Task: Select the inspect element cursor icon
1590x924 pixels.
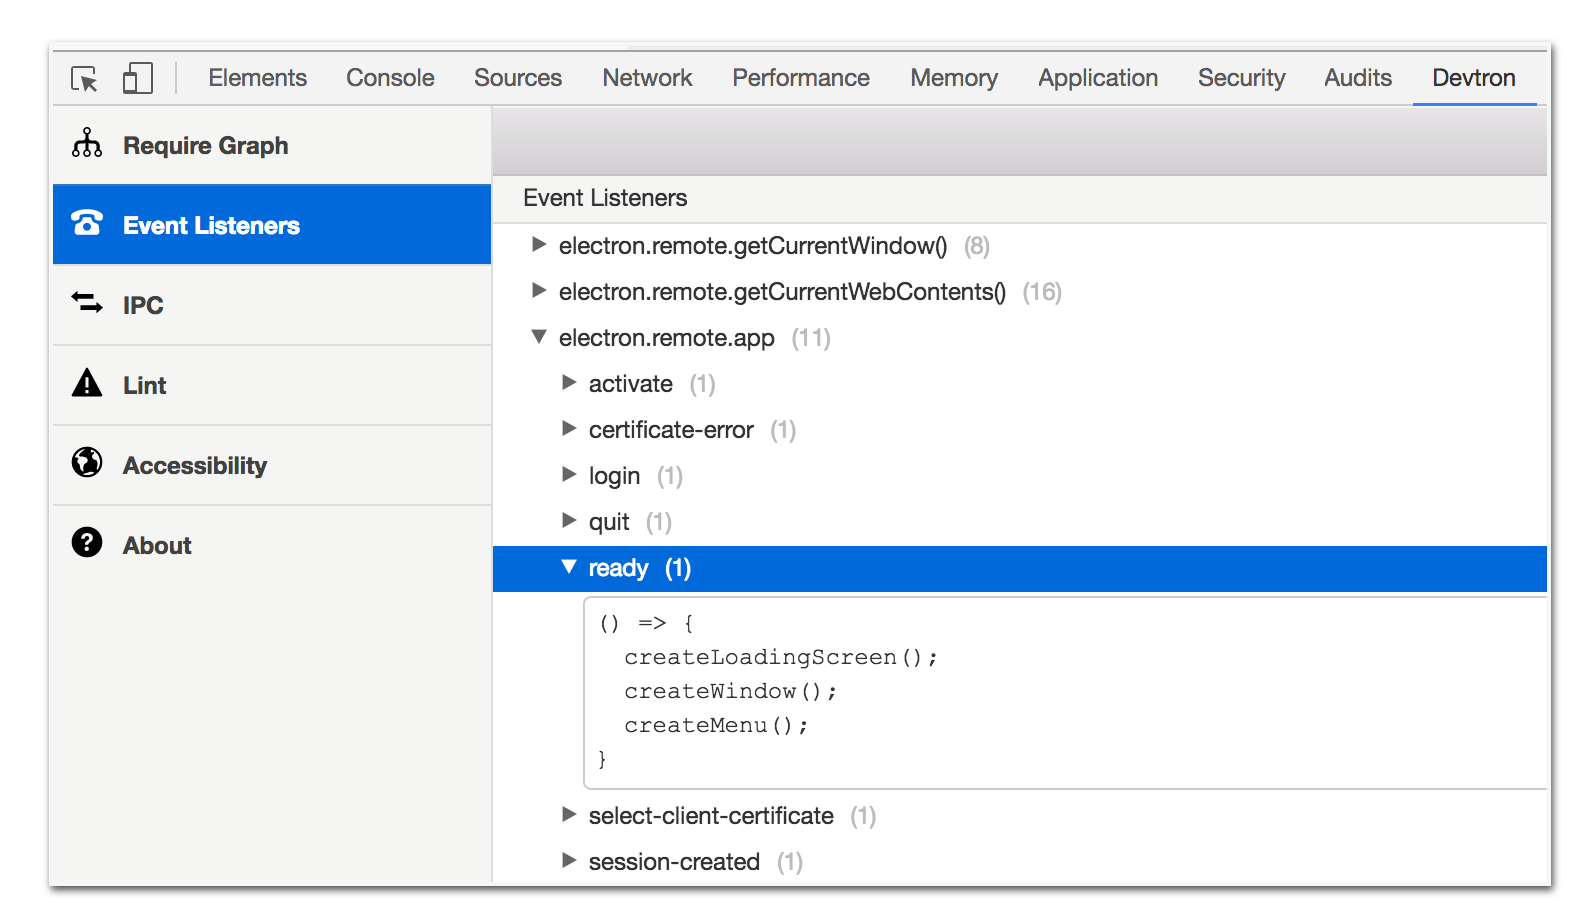Action: pyautogui.click(x=85, y=79)
